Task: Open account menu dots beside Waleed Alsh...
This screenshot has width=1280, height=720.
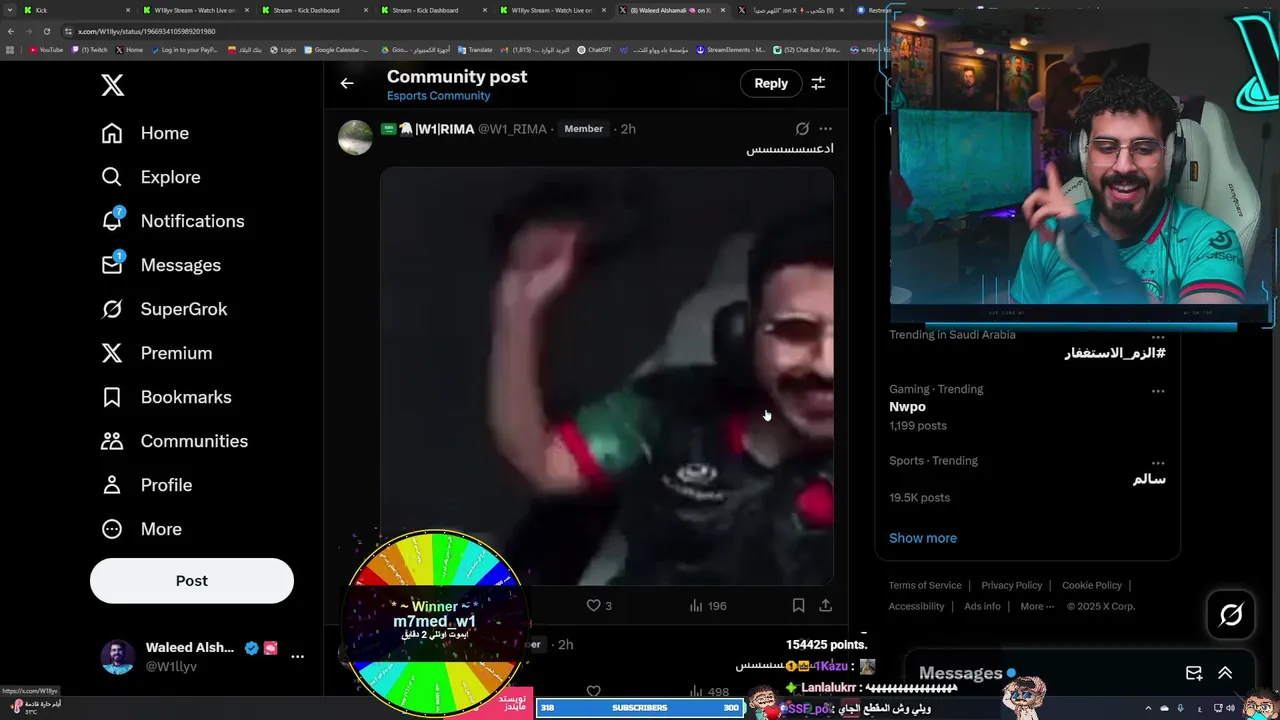Action: pos(297,656)
